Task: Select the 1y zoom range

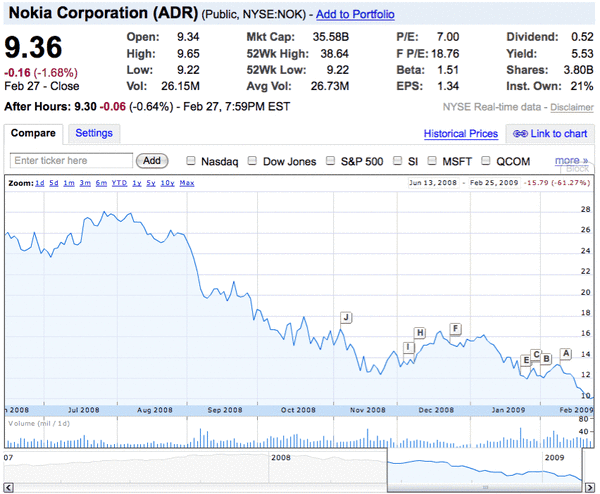Action: point(137,183)
